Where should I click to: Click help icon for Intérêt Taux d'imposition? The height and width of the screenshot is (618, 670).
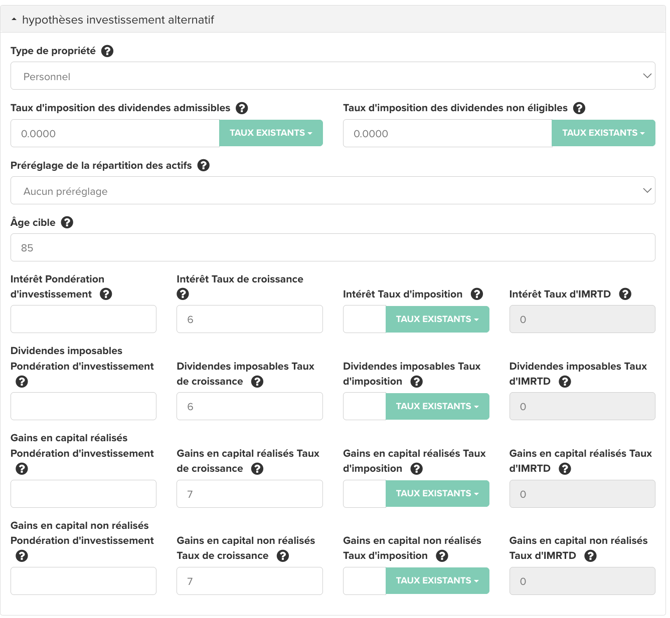point(477,294)
